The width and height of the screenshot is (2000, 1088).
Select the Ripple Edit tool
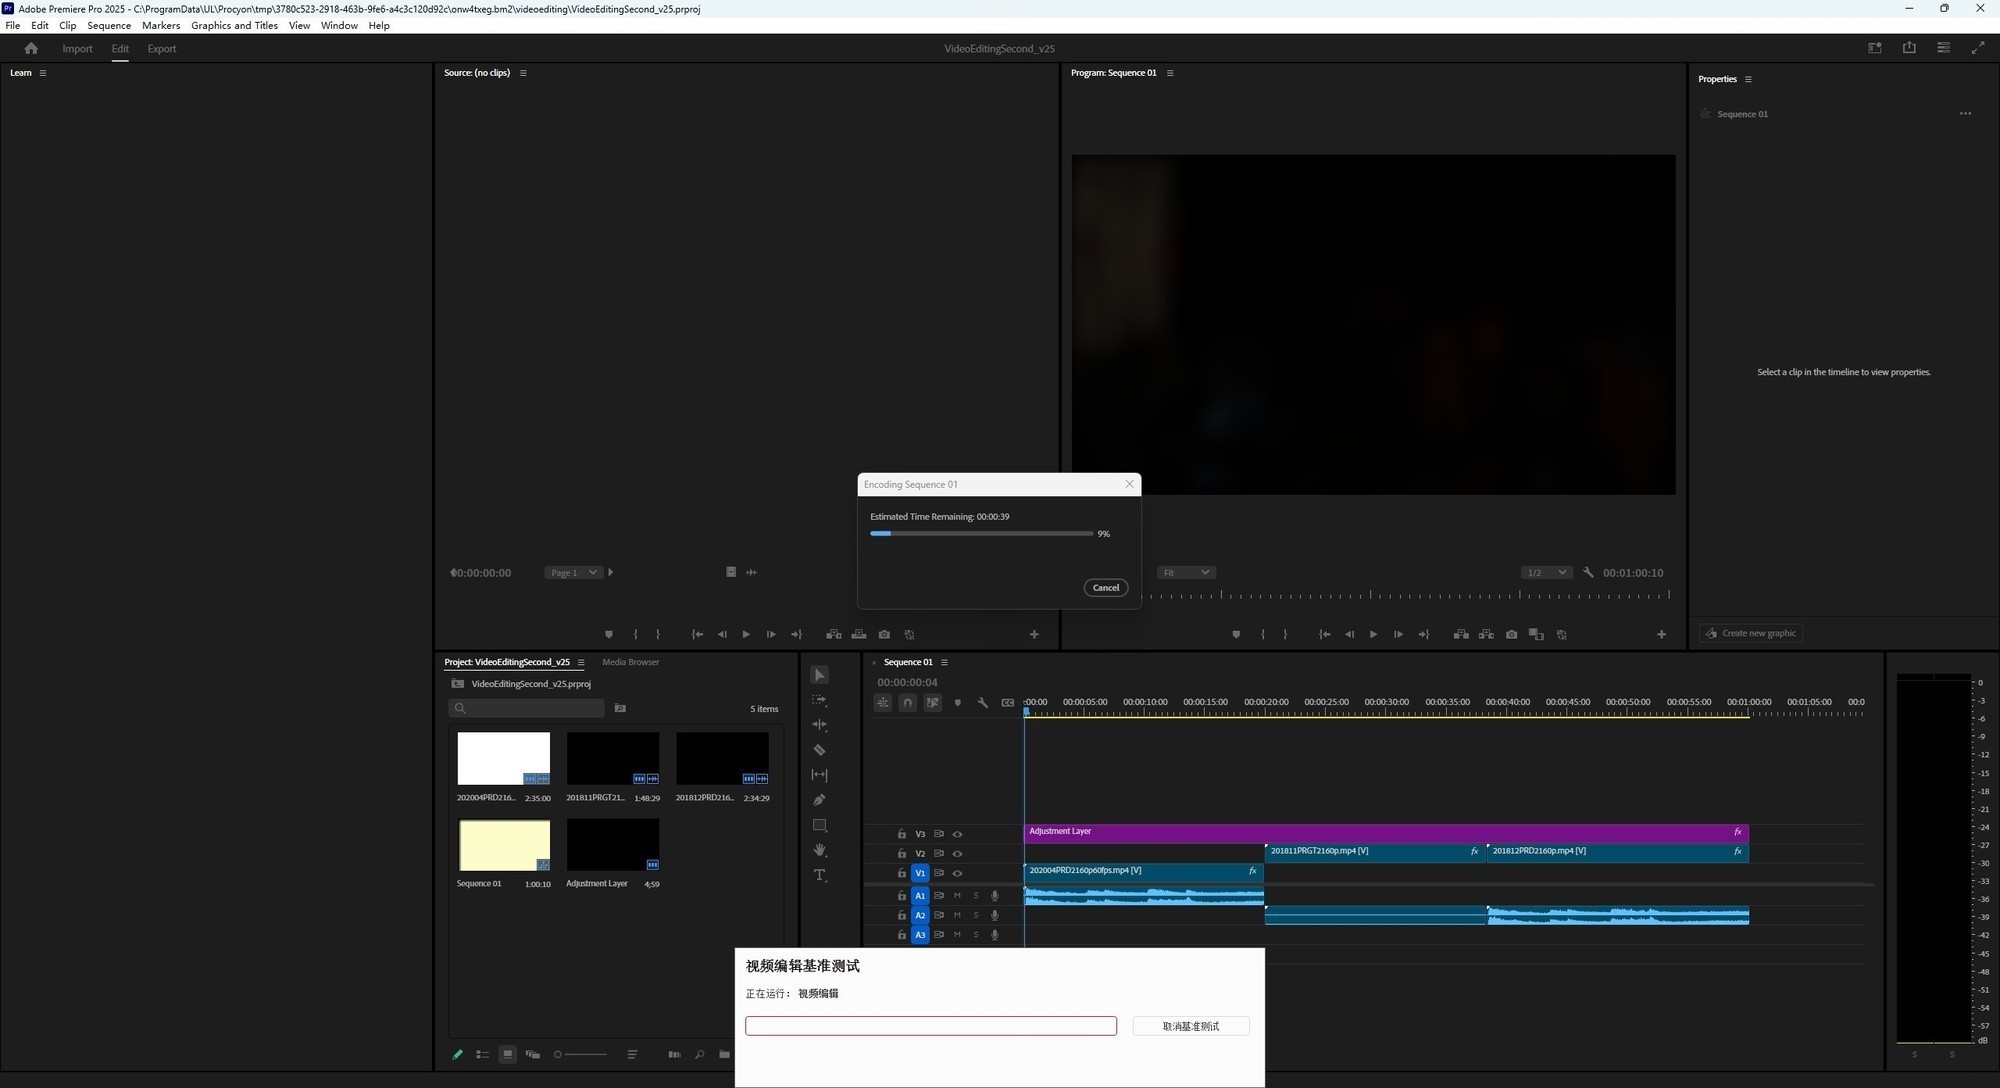819,725
